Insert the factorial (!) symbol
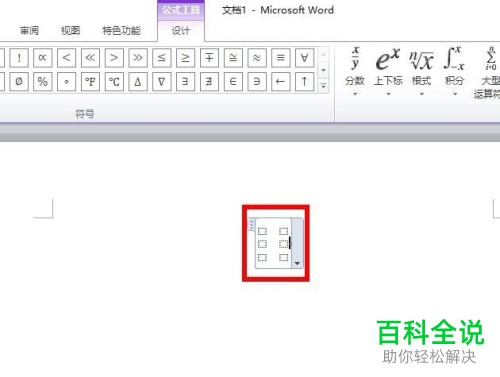 19,58
